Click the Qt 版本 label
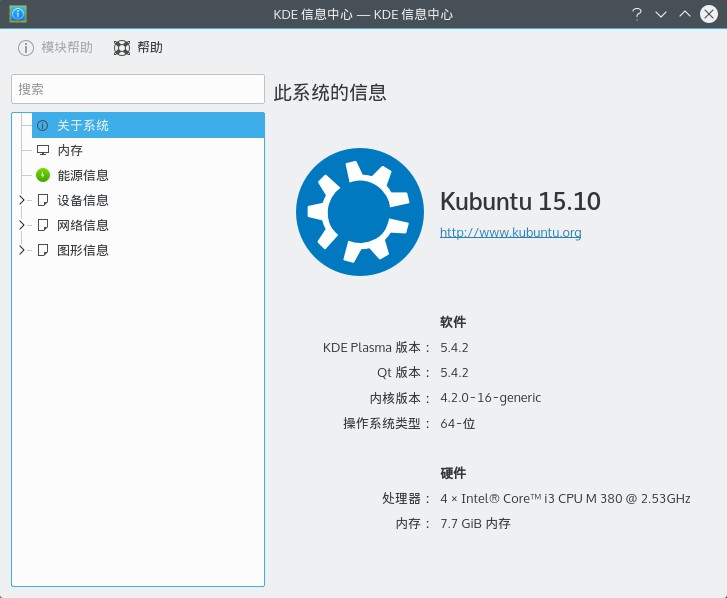The image size is (727, 598). point(404,373)
